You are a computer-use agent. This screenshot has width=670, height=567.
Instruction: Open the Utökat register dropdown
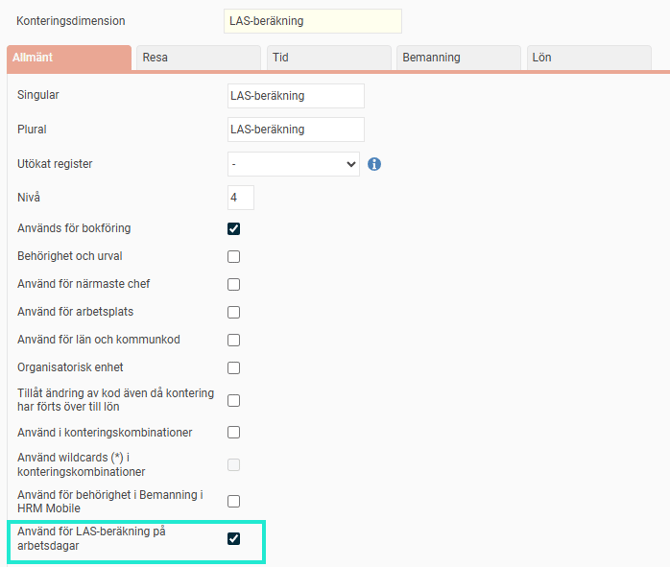(x=294, y=164)
